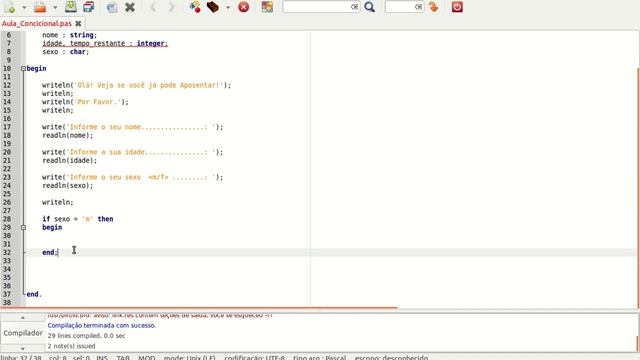This screenshot has height=360, width=640.
Task: Clear the toolbar search field
Action: [x=355, y=7]
